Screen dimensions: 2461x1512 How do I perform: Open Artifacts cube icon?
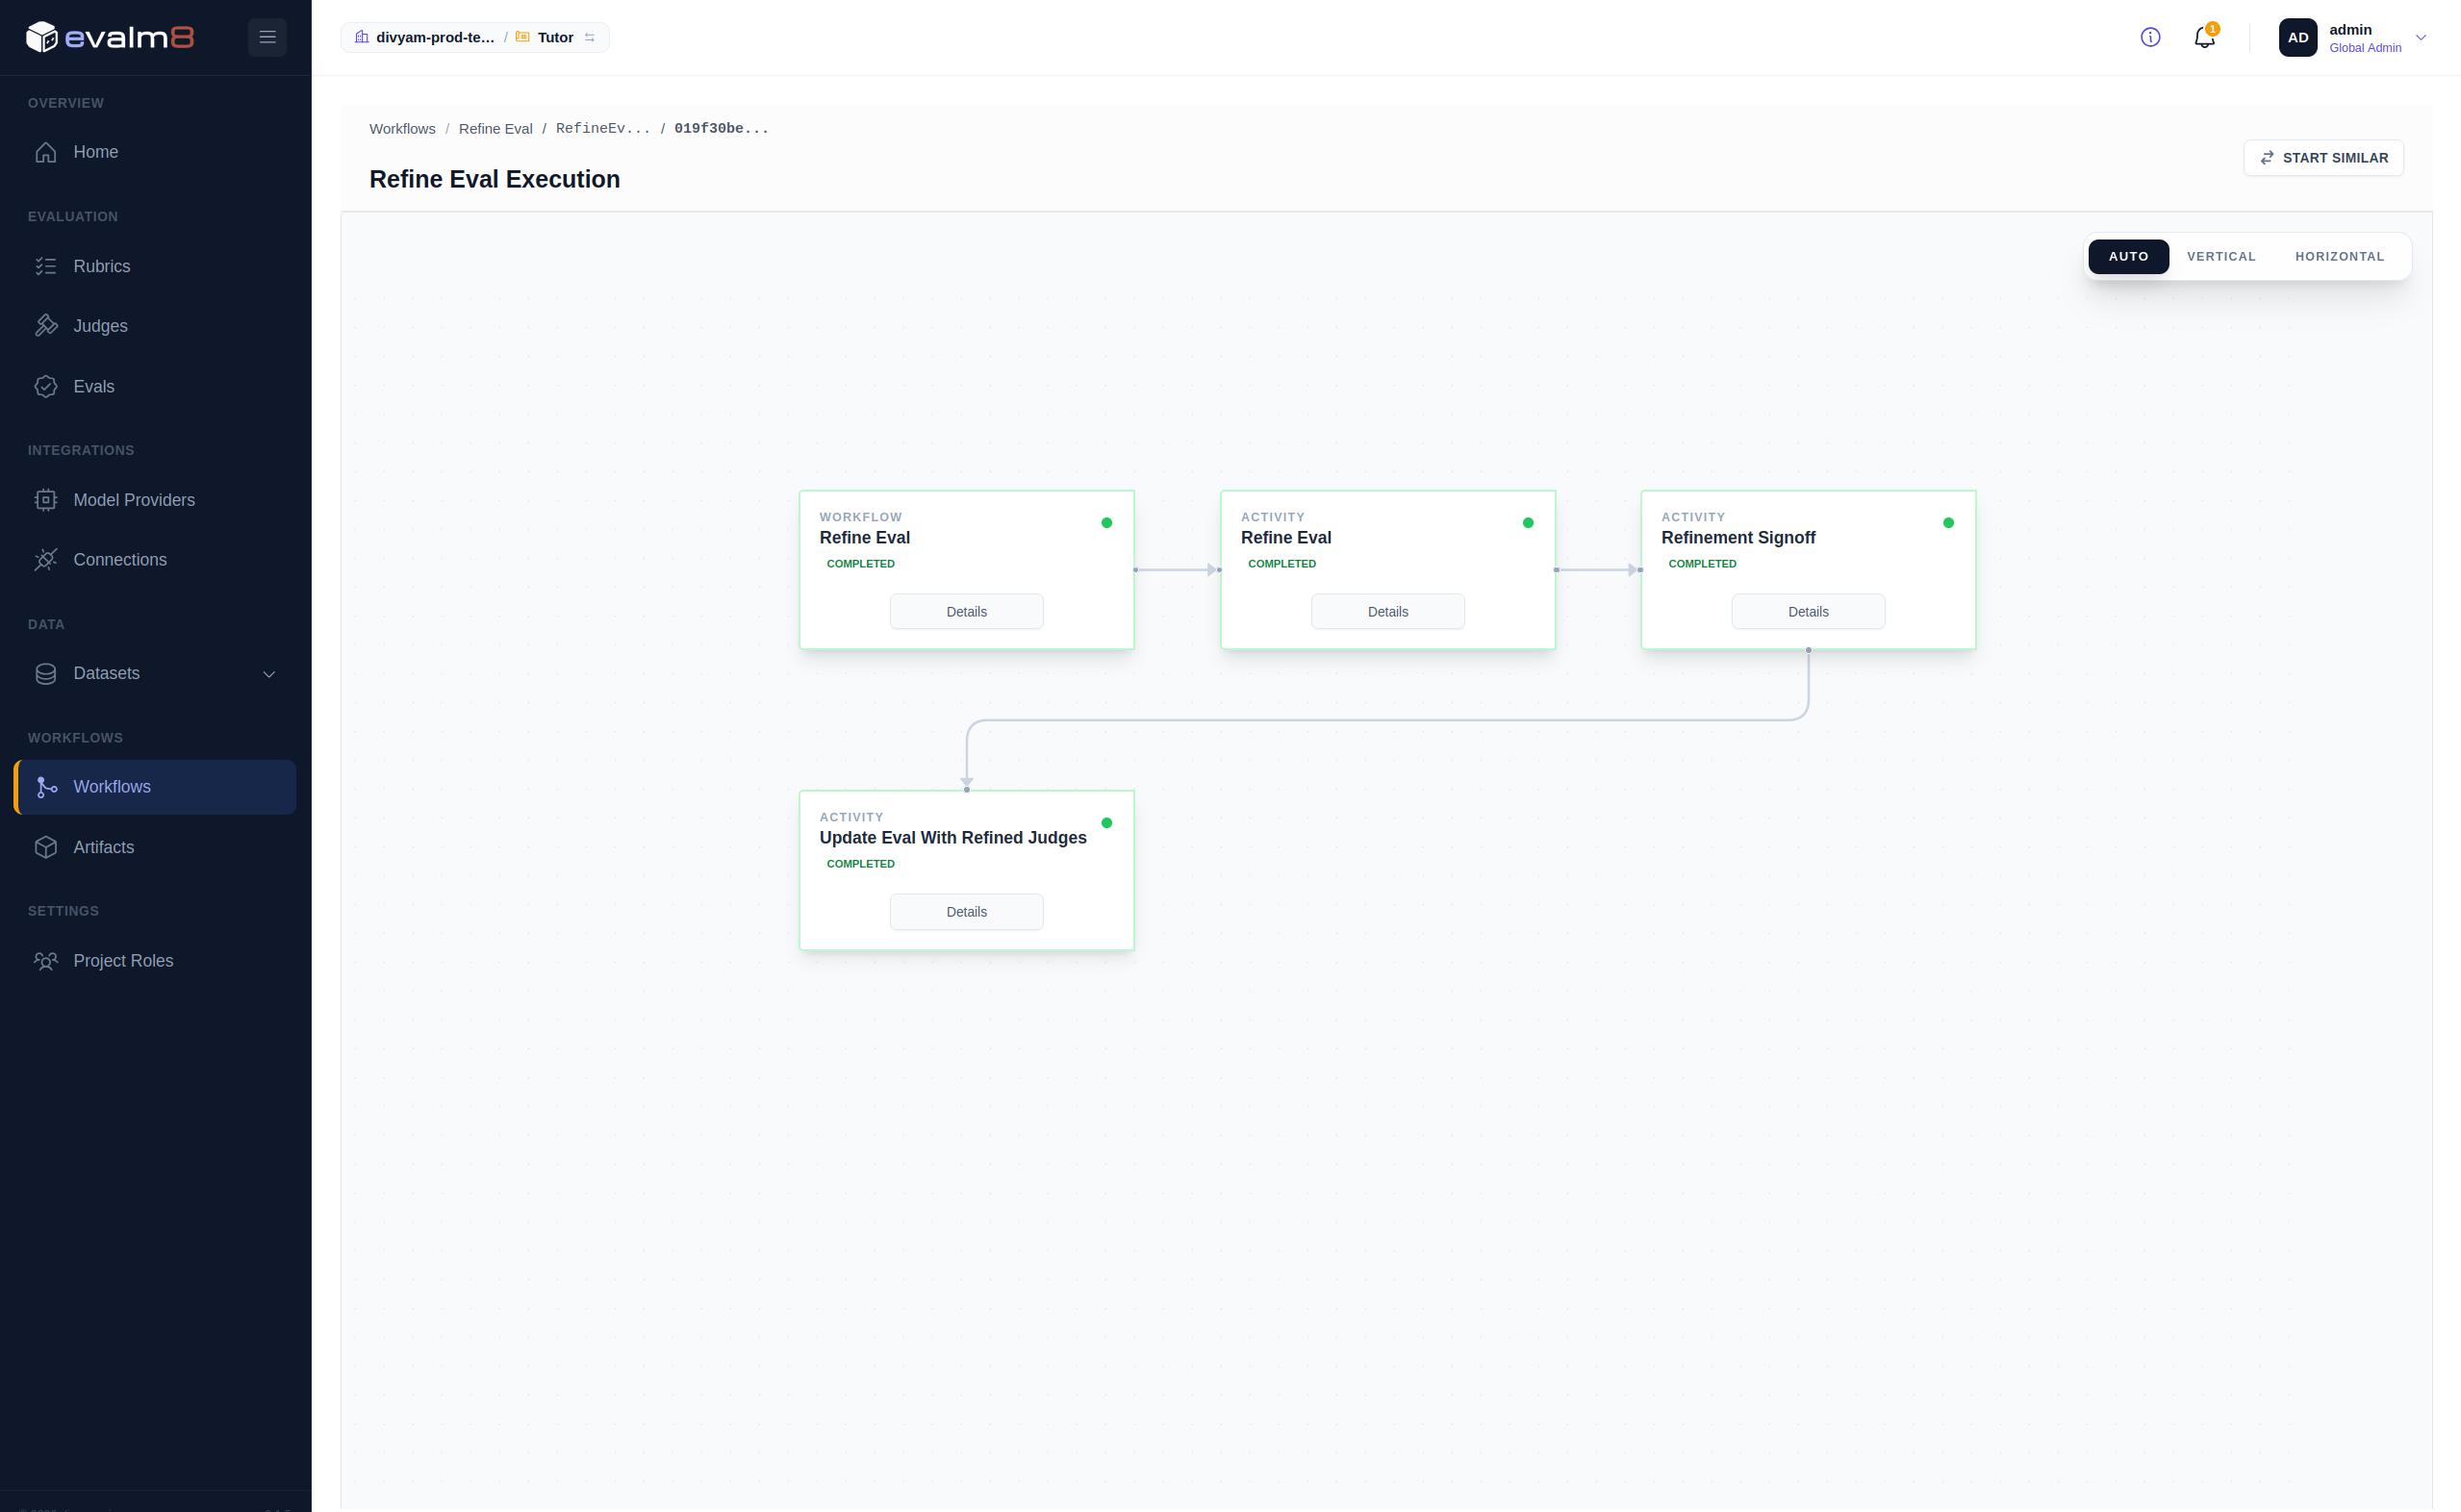(46, 847)
